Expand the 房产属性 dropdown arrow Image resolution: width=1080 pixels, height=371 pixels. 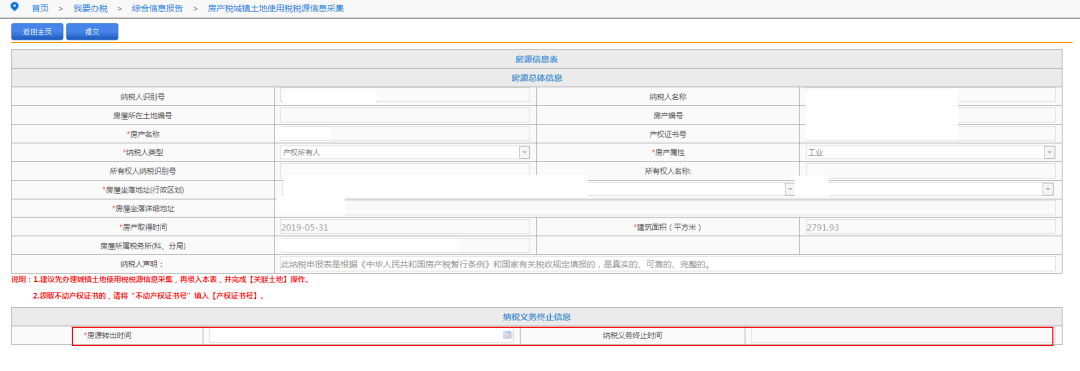click(1049, 152)
